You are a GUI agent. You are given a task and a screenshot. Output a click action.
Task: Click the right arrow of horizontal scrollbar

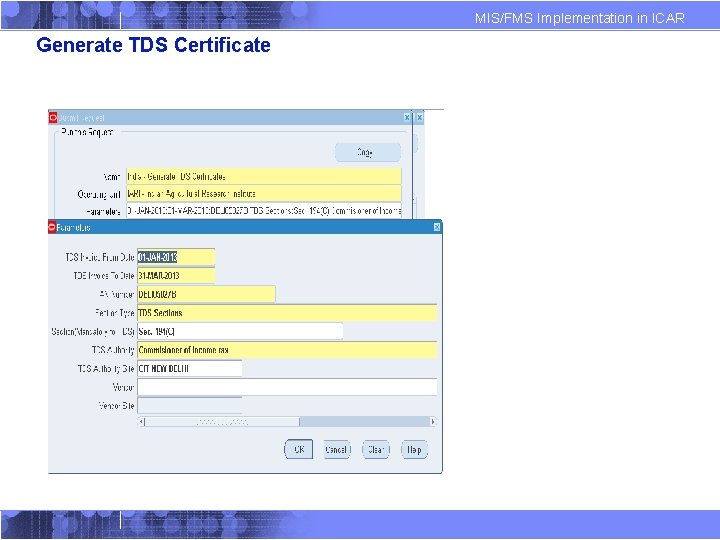433,422
